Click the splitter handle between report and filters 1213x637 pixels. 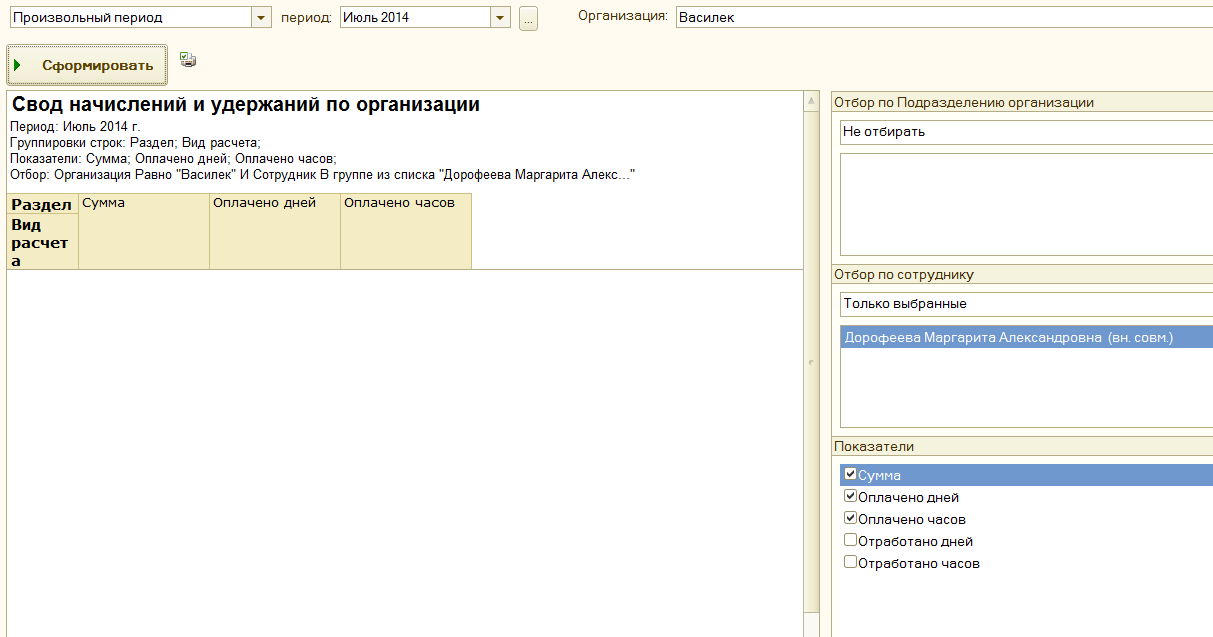811,363
